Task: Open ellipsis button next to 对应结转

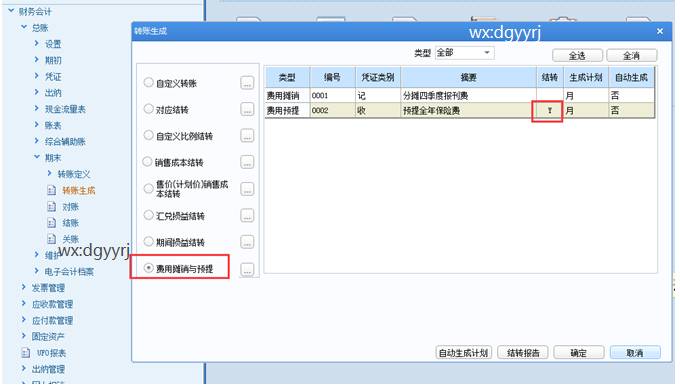Action: point(247,110)
